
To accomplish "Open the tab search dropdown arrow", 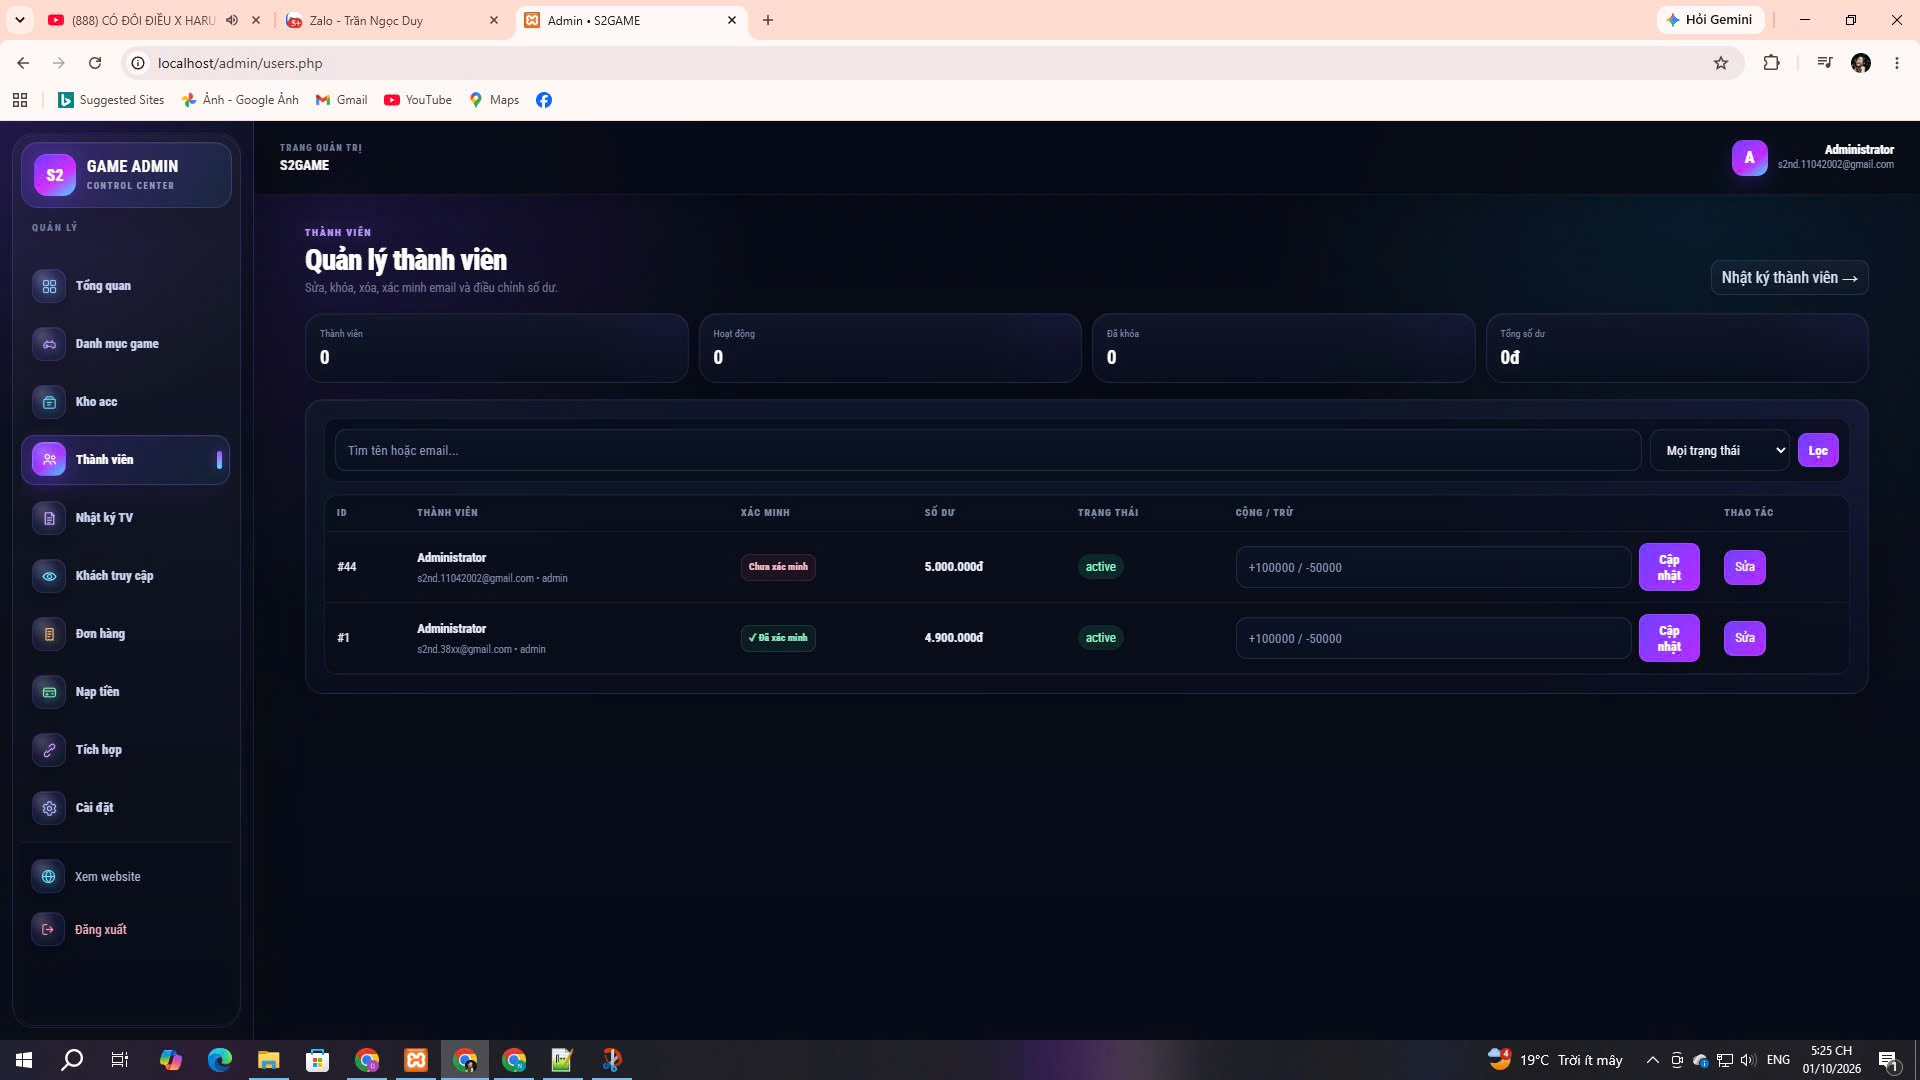I will click(x=19, y=20).
